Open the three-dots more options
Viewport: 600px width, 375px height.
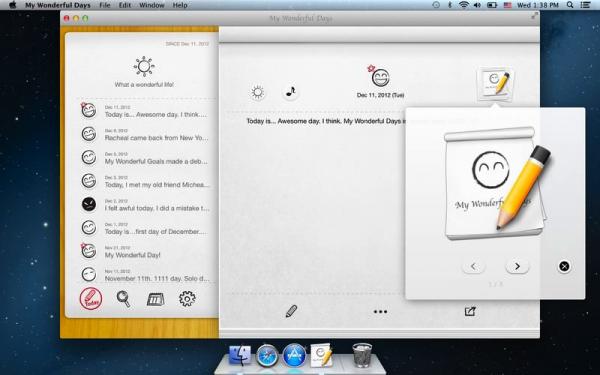coord(380,312)
